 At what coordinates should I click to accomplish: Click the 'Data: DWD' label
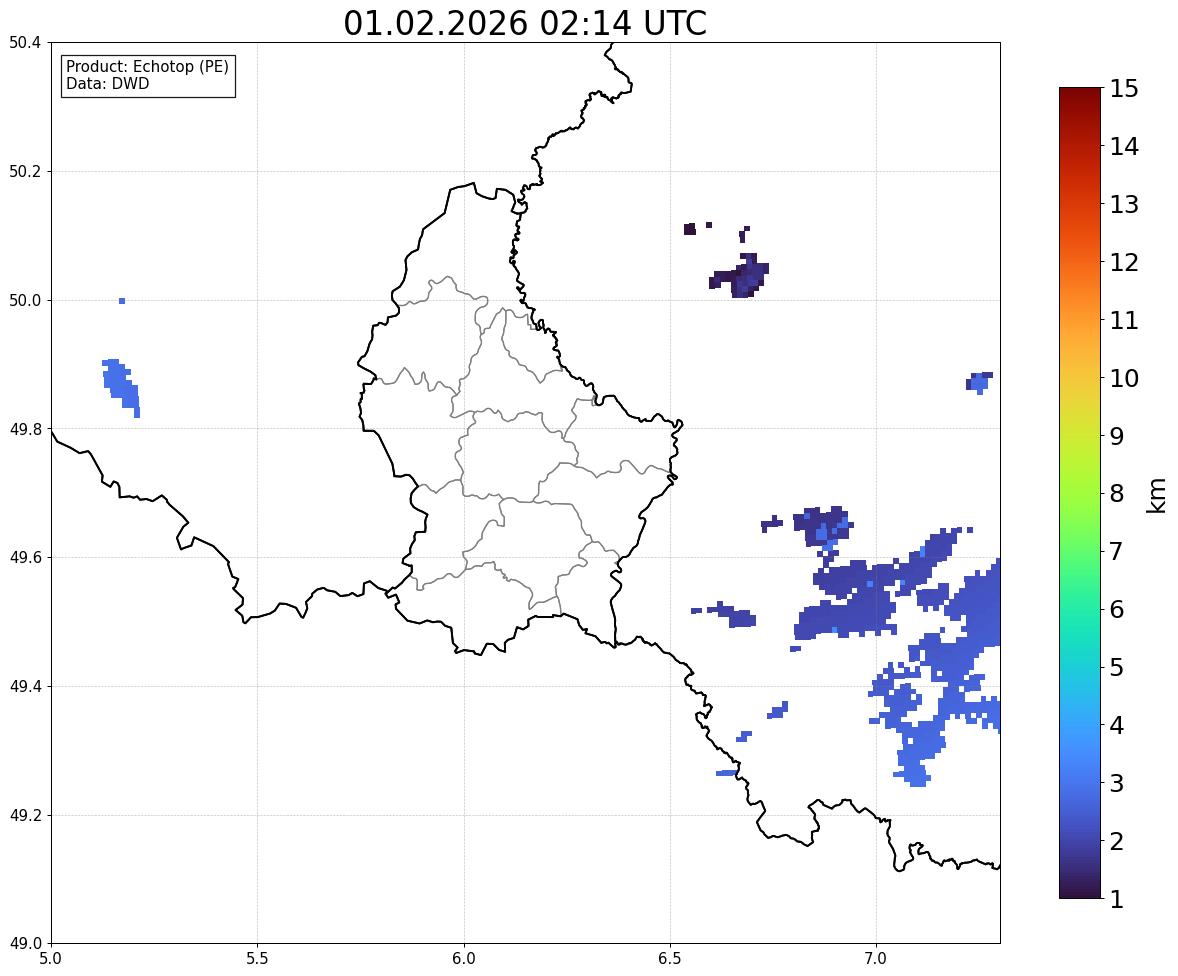(107, 83)
